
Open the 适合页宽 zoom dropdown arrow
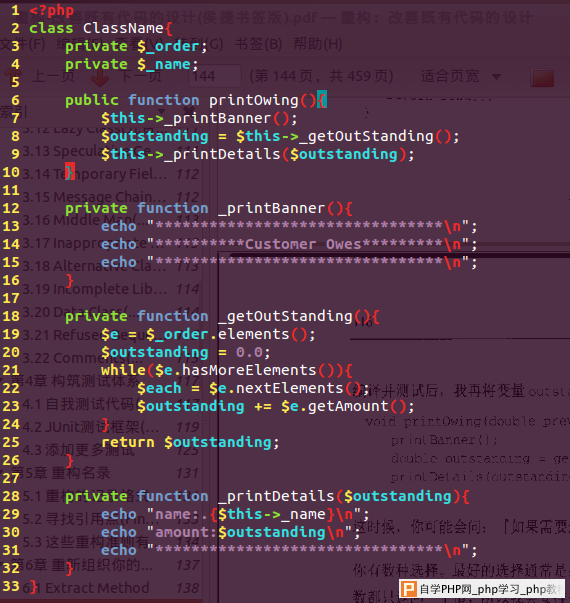click(496, 77)
